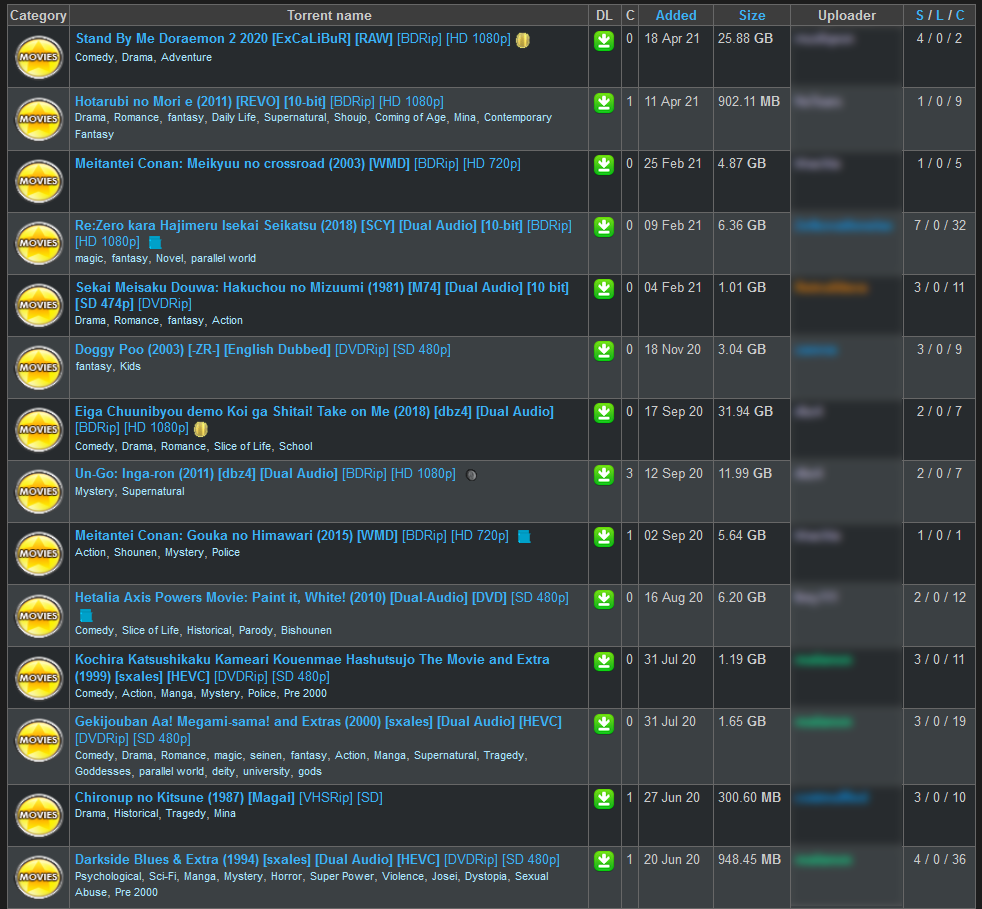Click the 7 / 0 / 32 stats cell

[939, 242]
